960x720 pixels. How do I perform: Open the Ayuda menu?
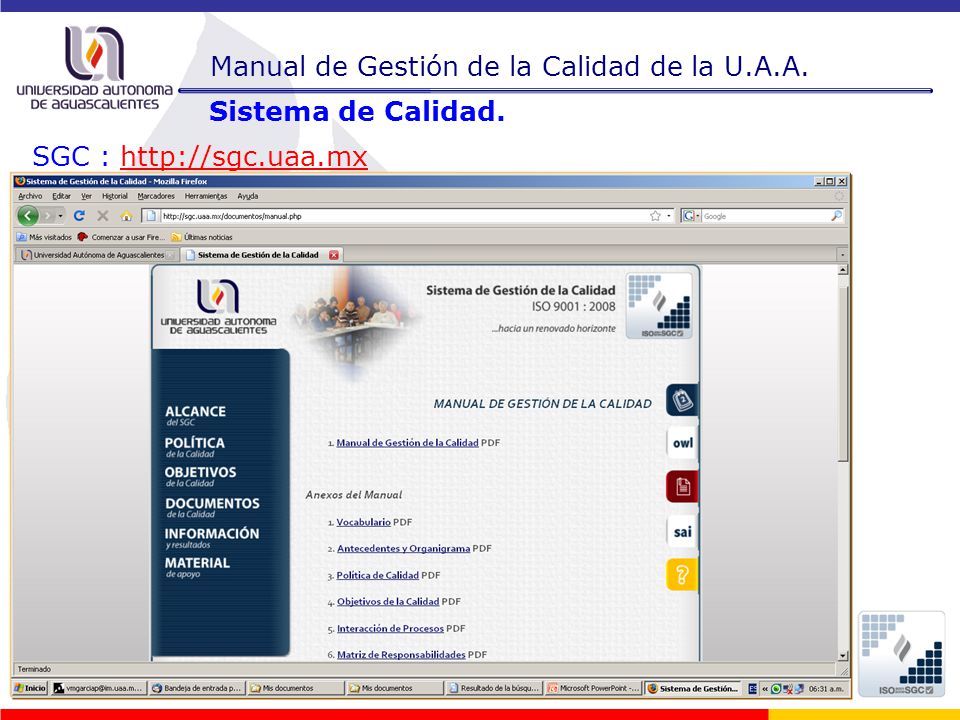click(247, 196)
